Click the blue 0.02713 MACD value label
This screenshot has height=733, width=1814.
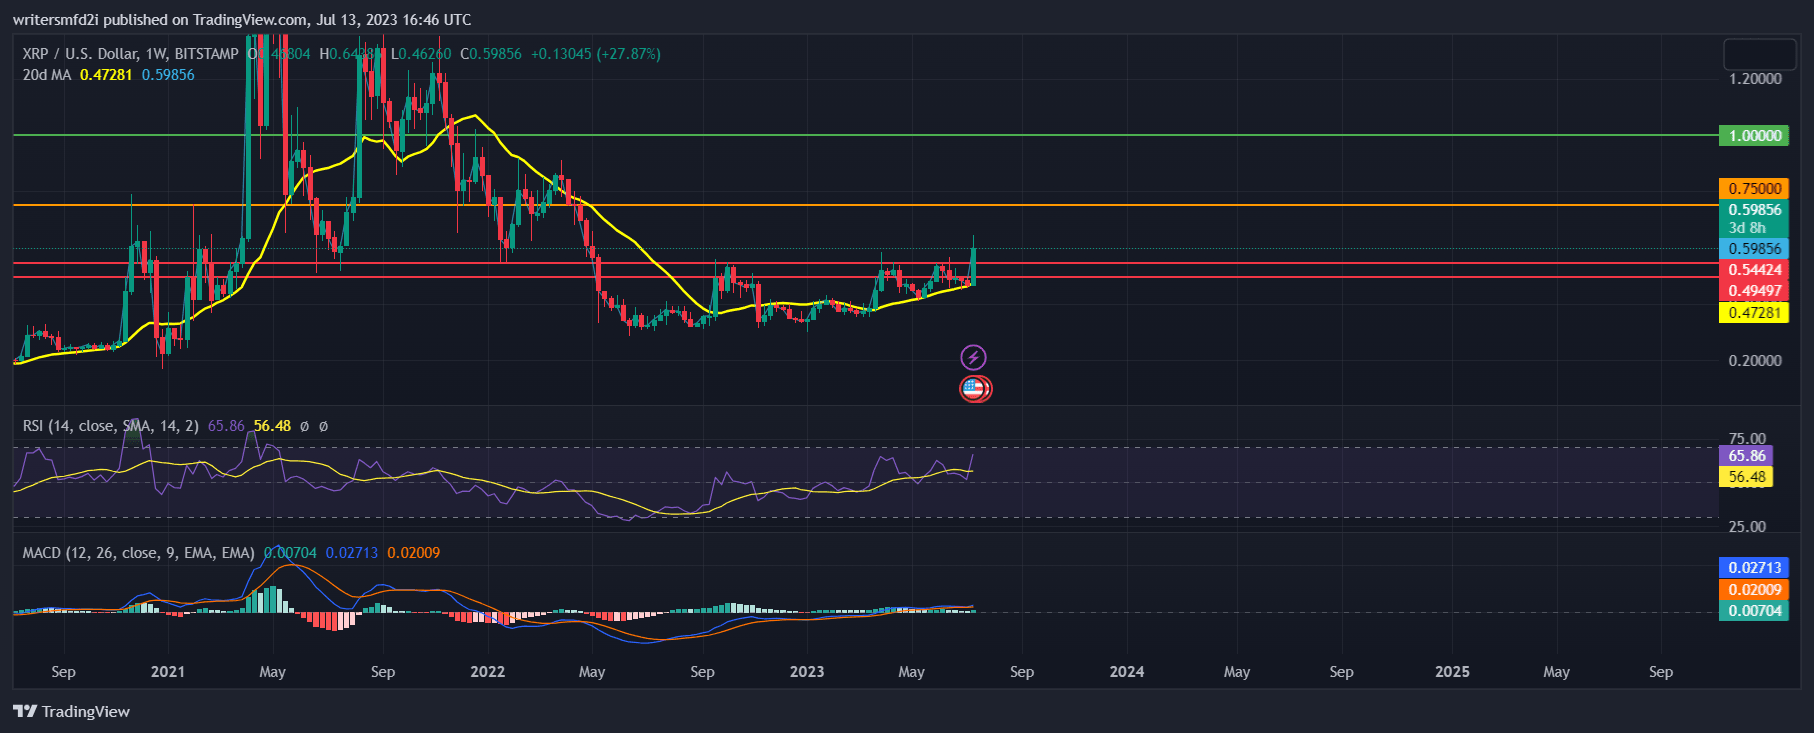[x=1754, y=568]
